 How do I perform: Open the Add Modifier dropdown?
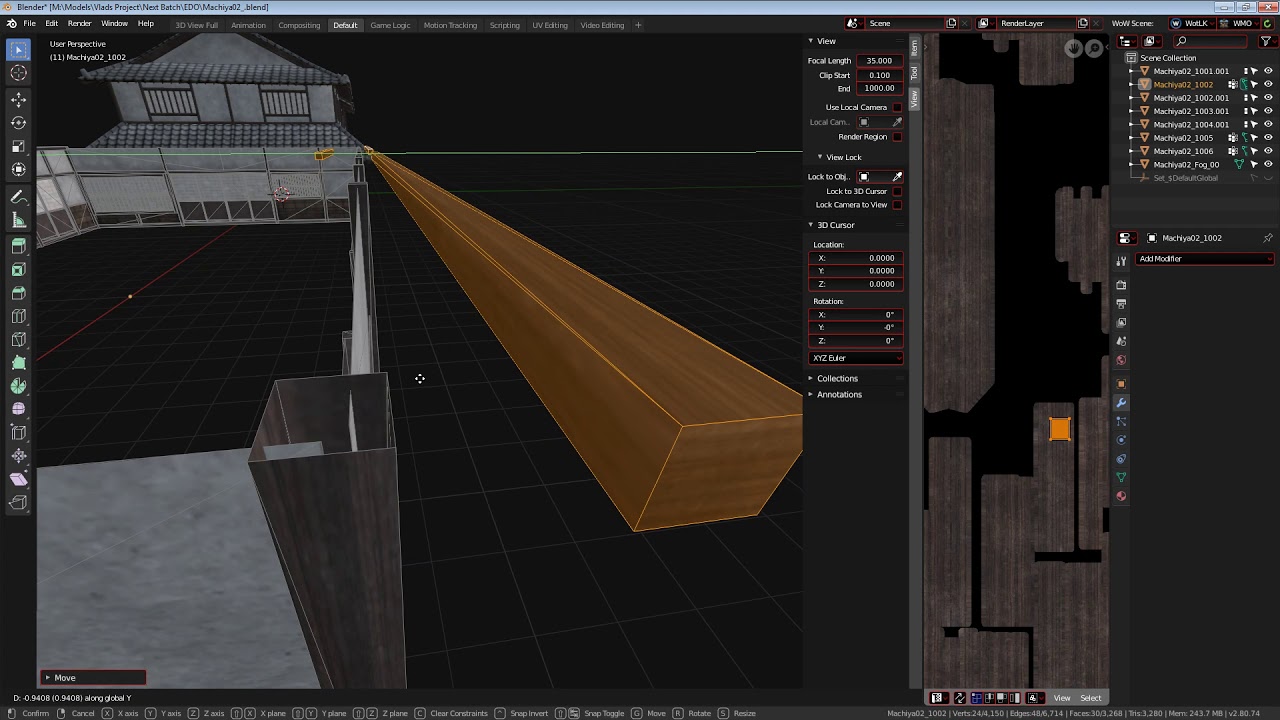click(x=1204, y=259)
